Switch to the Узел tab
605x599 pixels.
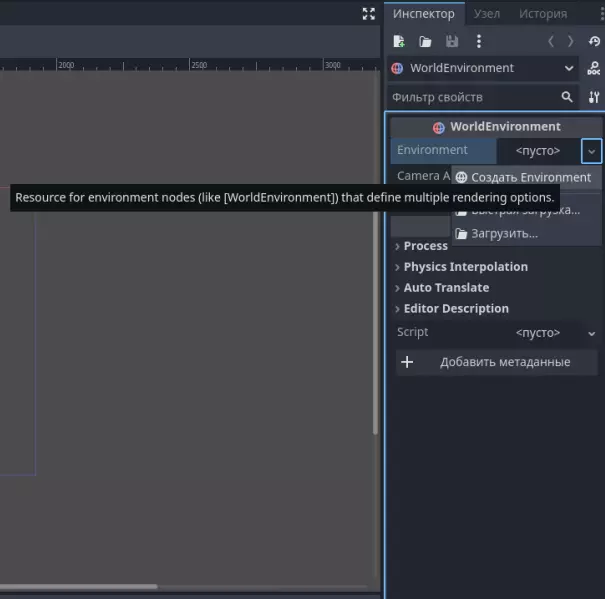tap(487, 14)
